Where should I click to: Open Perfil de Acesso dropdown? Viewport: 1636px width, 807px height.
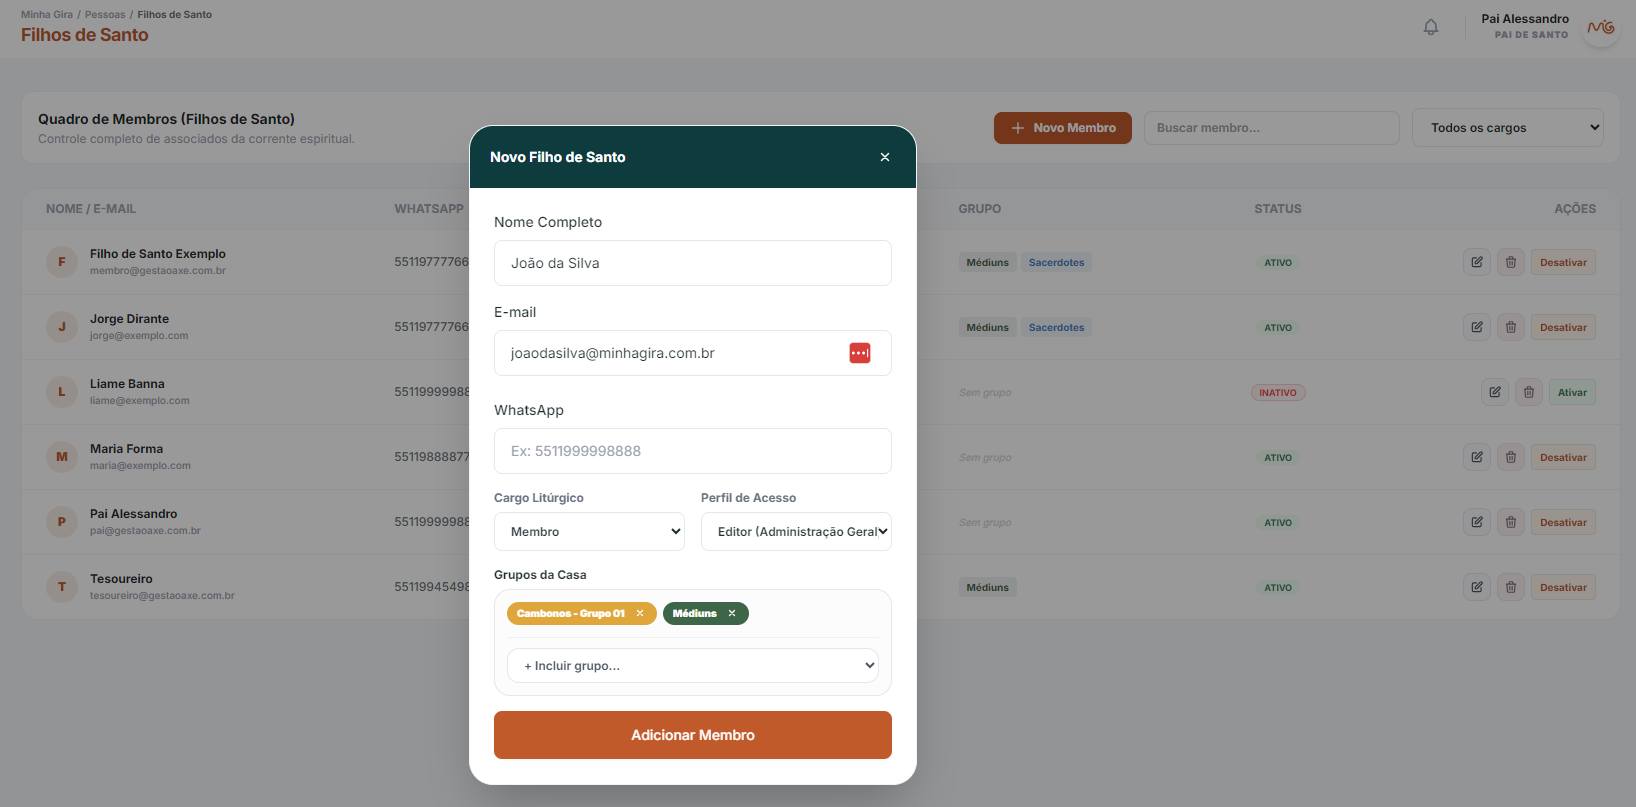tap(796, 532)
